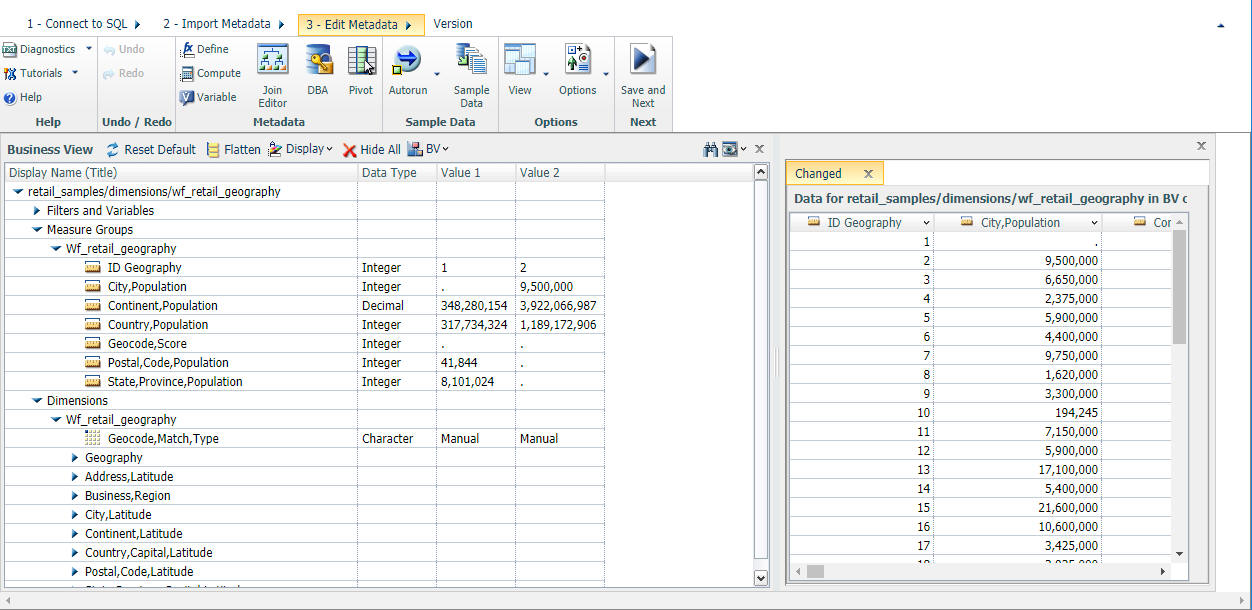This screenshot has width=1252, height=610.
Task: Select the ID Geography measure row
Action: click(x=304, y=268)
